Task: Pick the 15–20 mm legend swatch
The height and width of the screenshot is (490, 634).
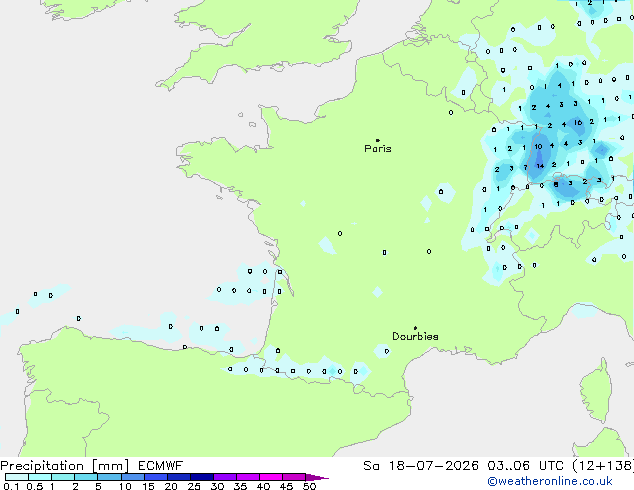Action: tap(156, 477)
